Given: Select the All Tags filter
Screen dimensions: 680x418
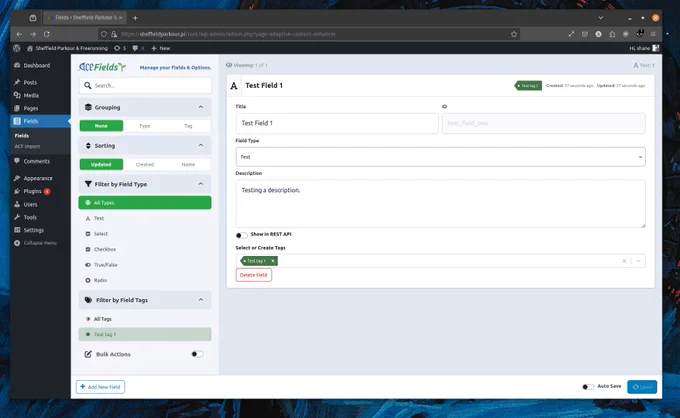Looking at the screenshot, I should (x=145, y=319).
